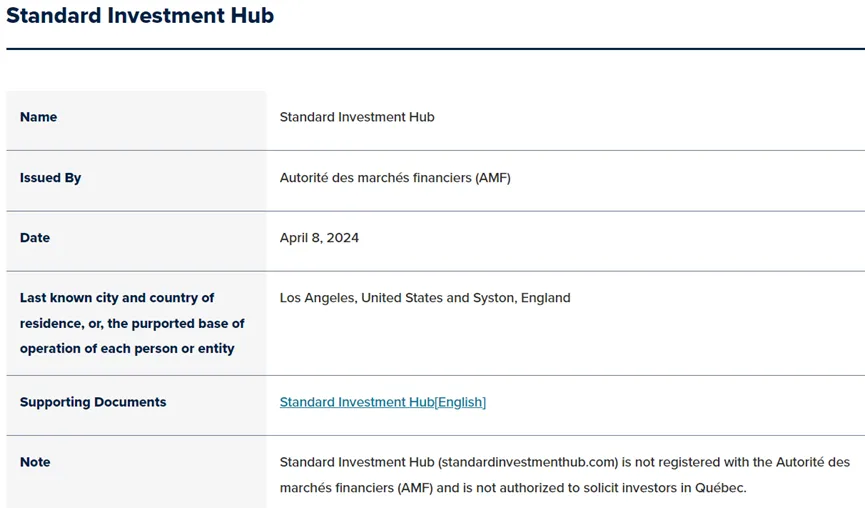Open the Standard Investment Hub[English] supporting document link

coord(382,402)
